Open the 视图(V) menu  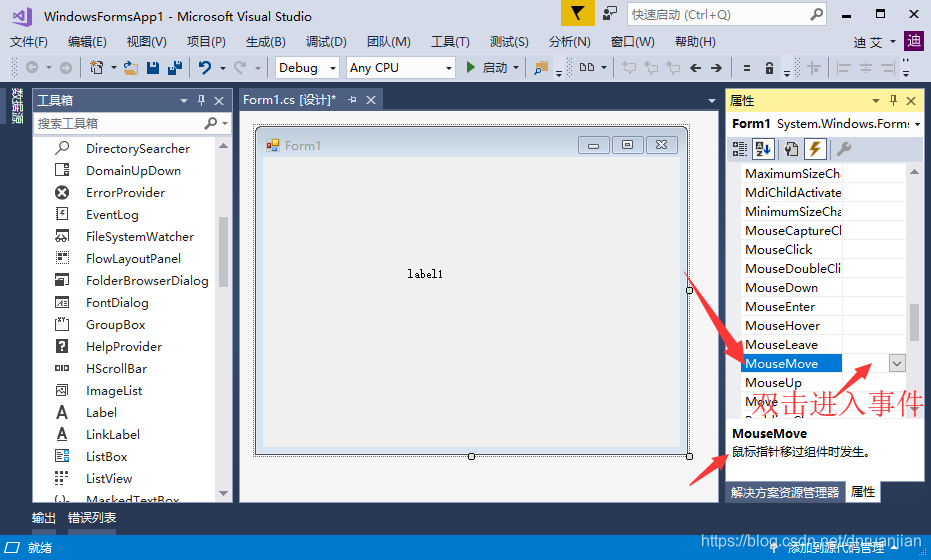tap(146, 42)
